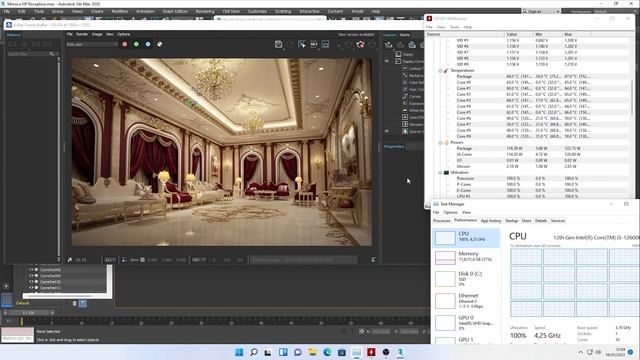Toggle Display Correction layer visibility eye
Image resolution: width=640 pixels, height=360 pixels.
point(387,61)
